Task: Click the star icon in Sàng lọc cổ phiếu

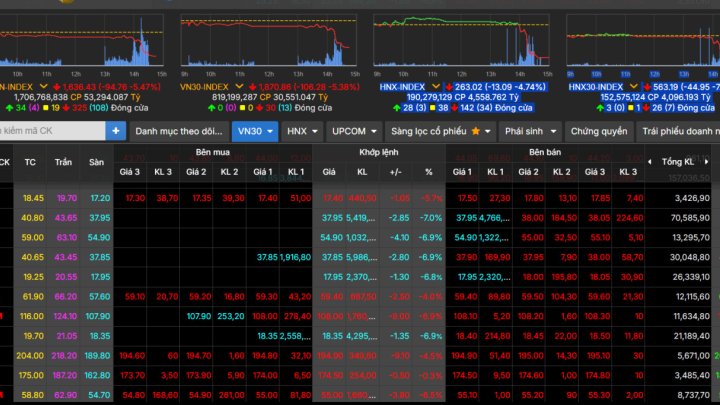Action: 476,131
